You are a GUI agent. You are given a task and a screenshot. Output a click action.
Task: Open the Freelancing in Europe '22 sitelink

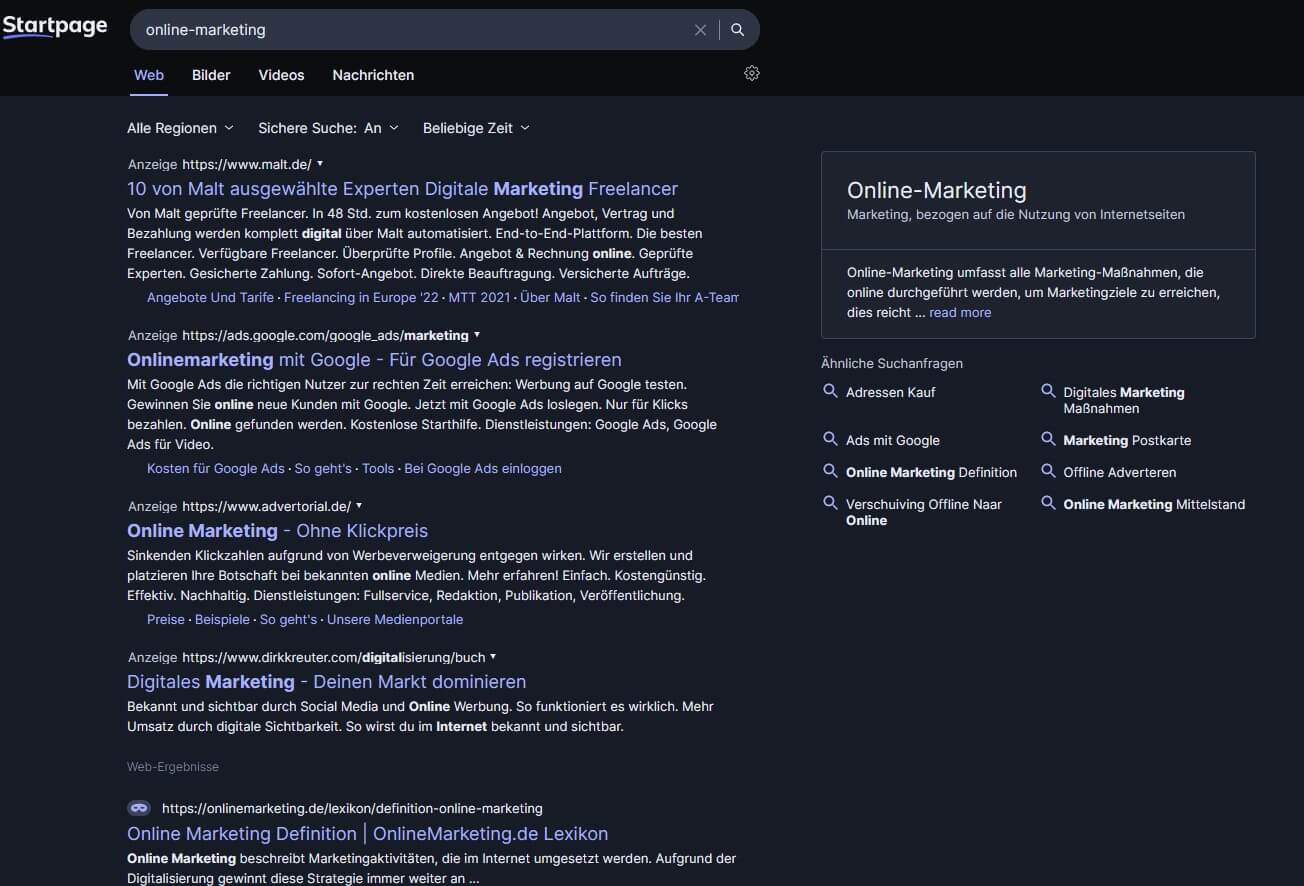coord(361,297)
